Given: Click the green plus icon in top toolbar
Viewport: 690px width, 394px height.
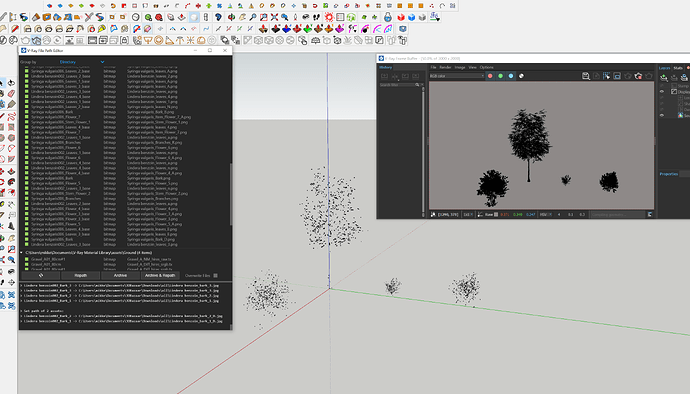Looking at the screenshot, I should [x=209, y=6].
